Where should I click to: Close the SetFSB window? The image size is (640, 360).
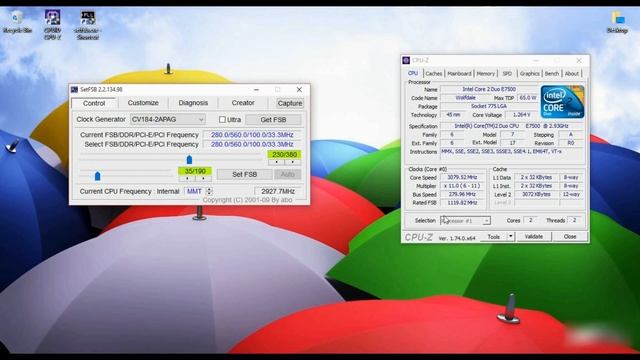299,89
